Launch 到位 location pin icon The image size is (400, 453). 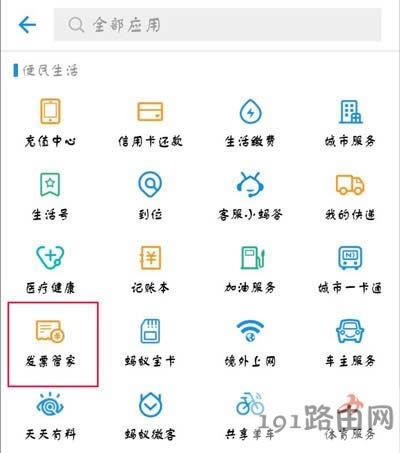click(x=150, y=184)
